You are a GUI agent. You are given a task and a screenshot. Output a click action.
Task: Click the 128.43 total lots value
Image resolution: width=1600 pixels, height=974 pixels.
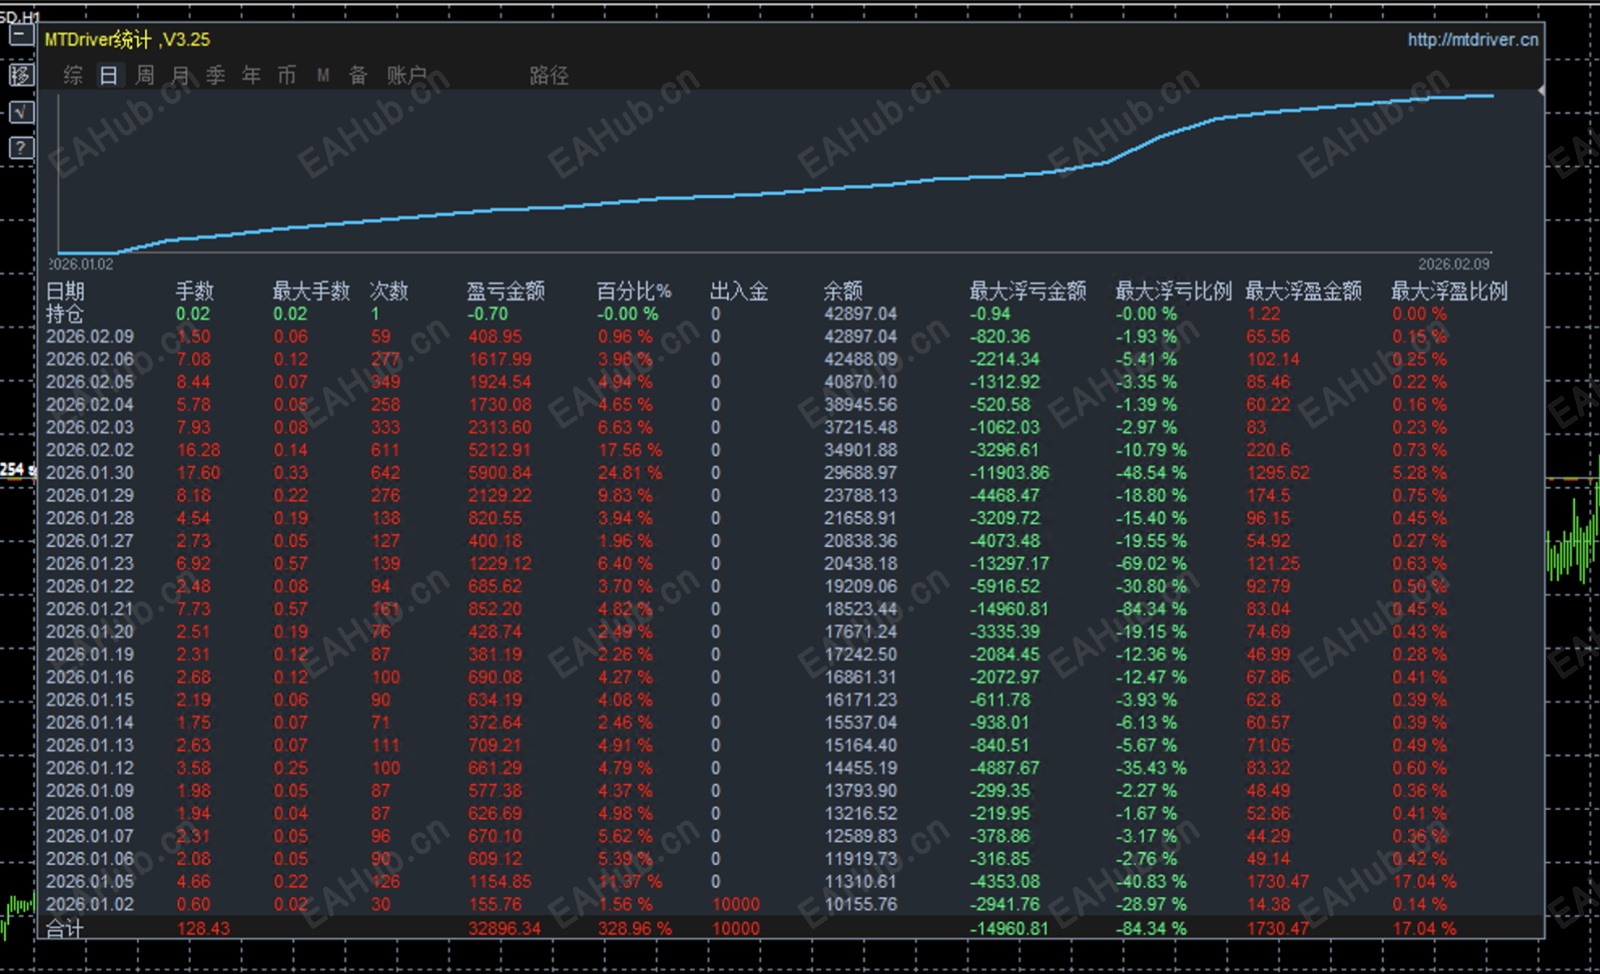coord(203,928)
